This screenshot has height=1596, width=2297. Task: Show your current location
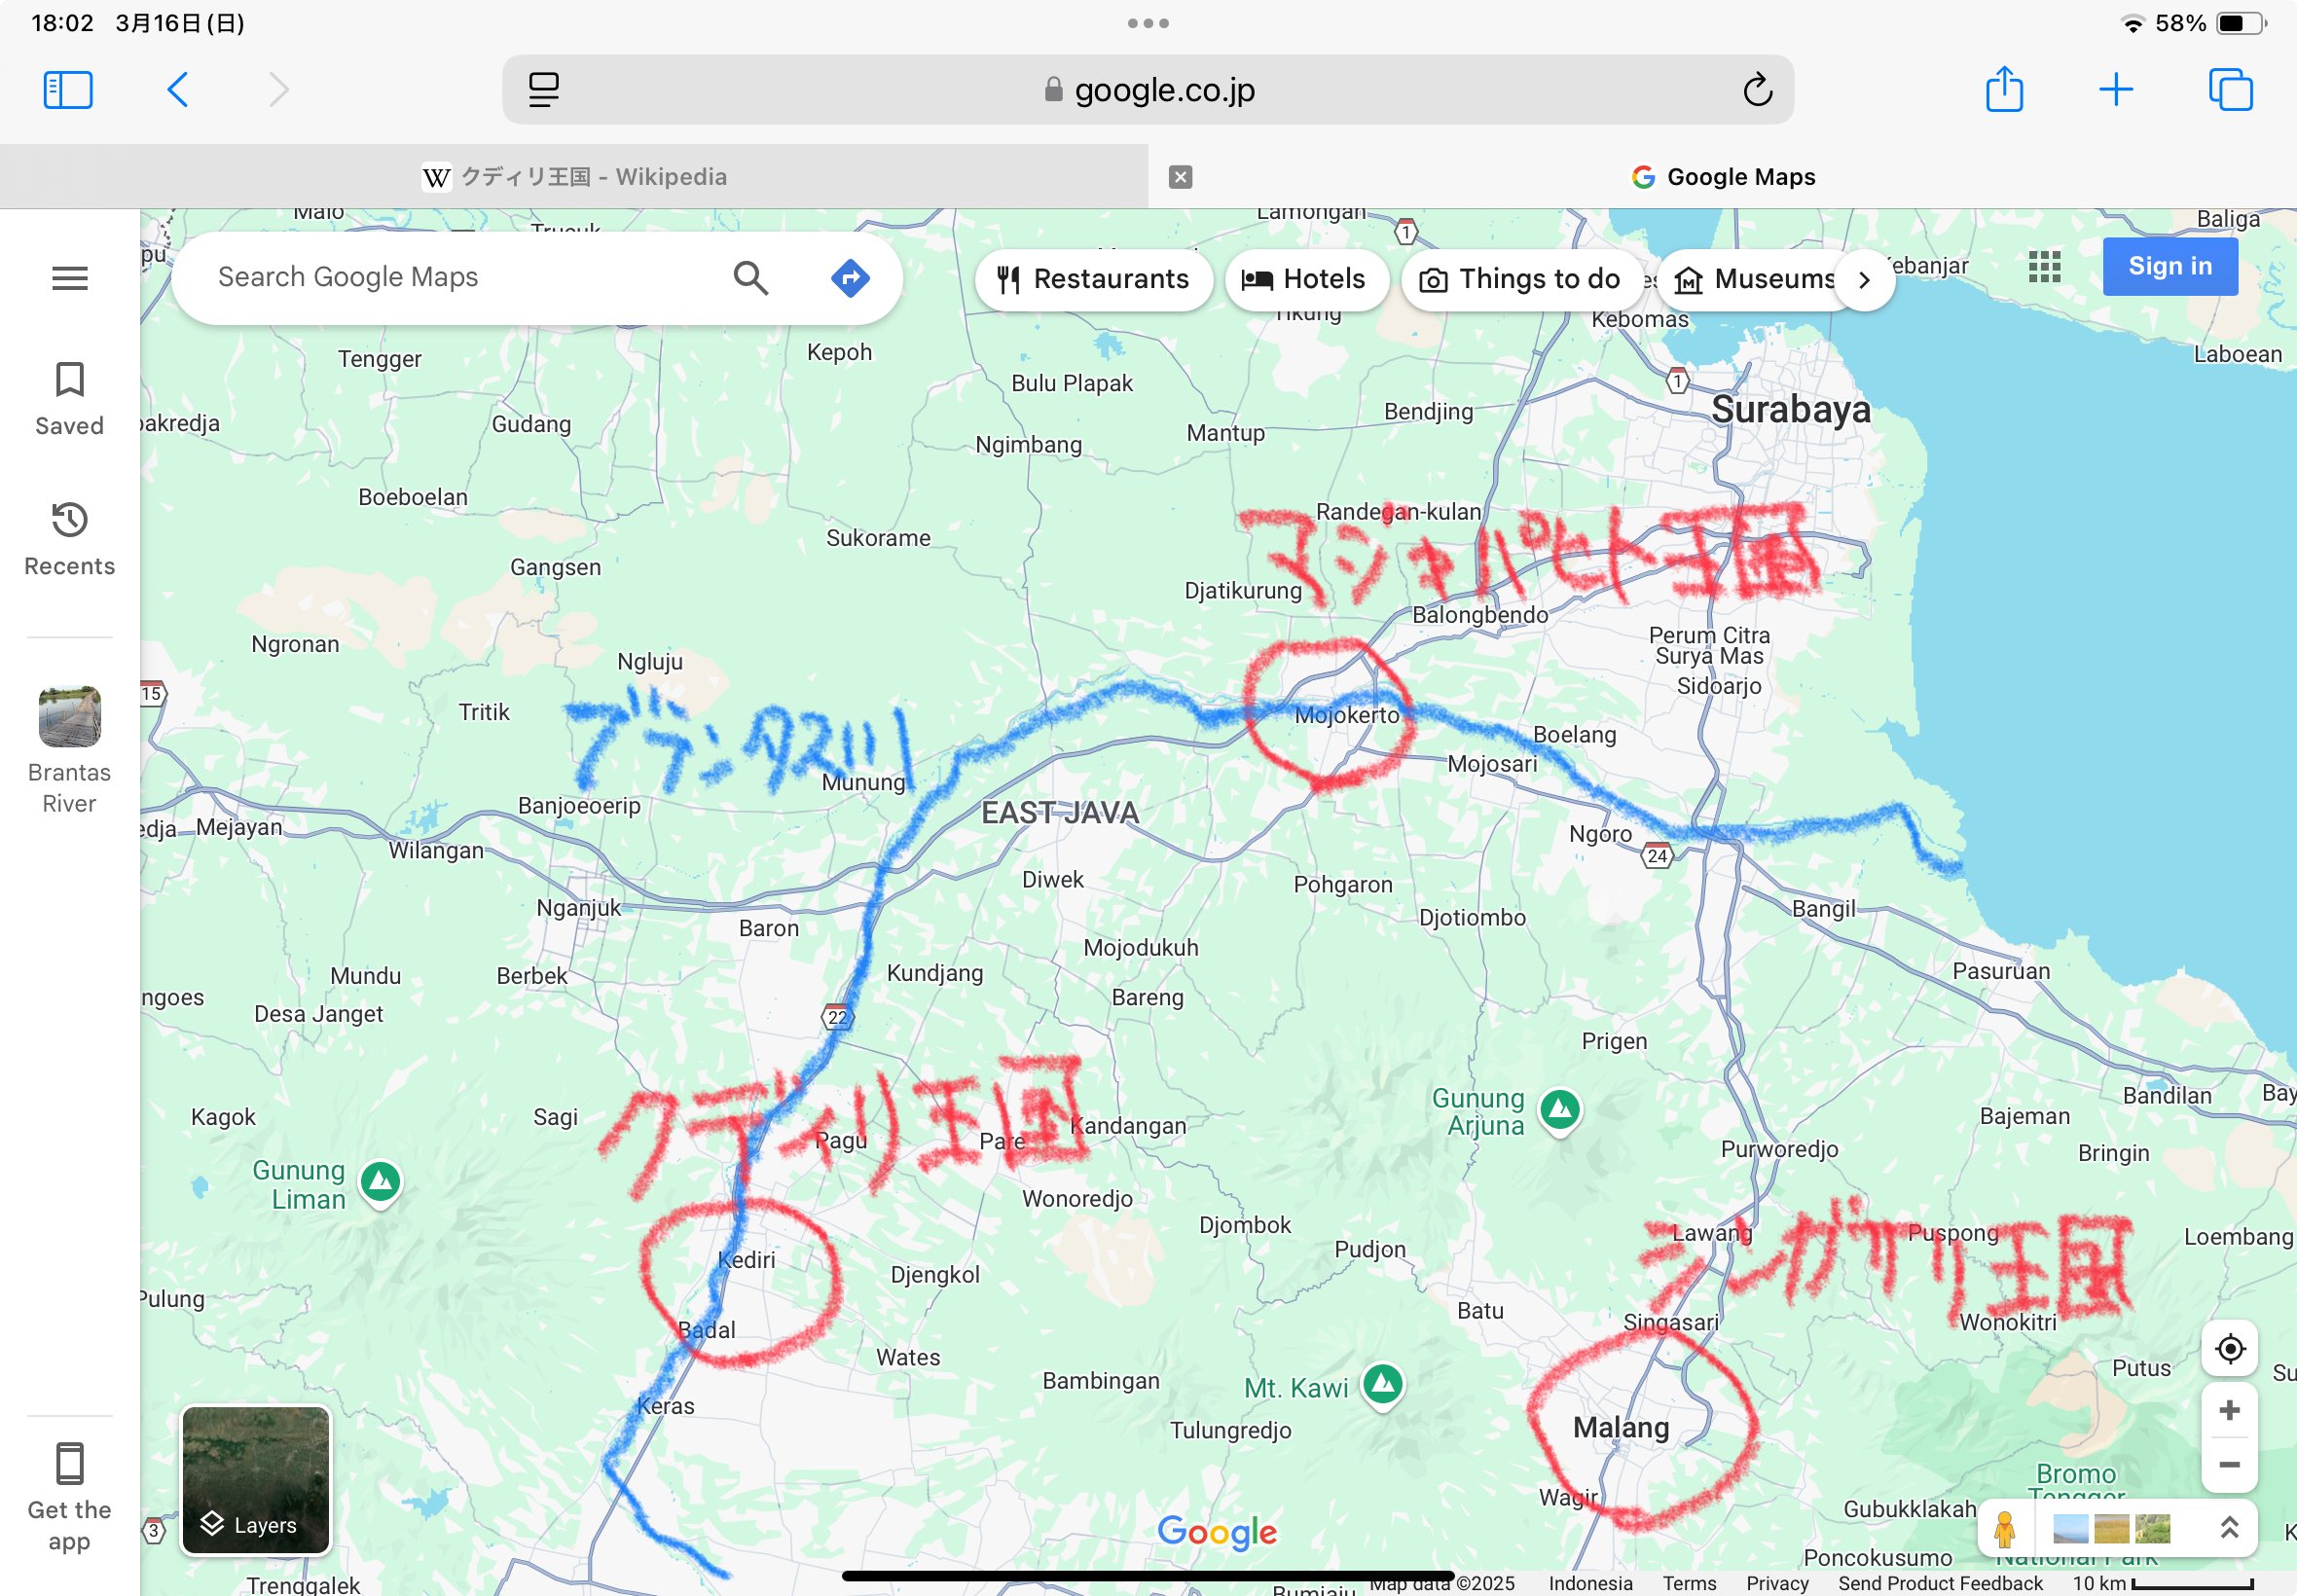point(2229,1348)
